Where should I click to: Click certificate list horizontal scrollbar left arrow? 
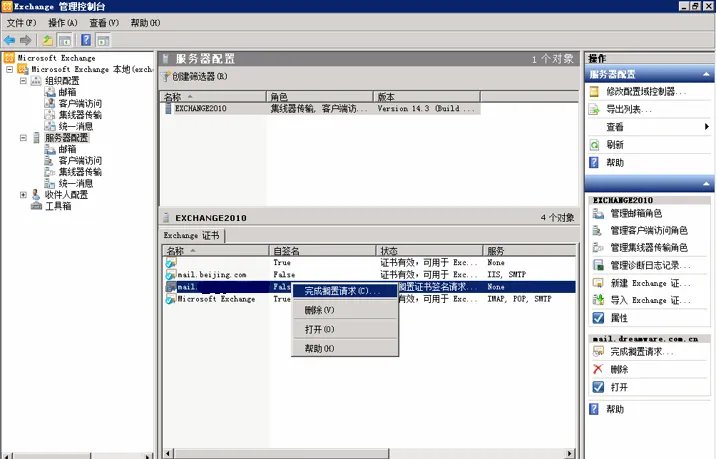click(168, 454)
